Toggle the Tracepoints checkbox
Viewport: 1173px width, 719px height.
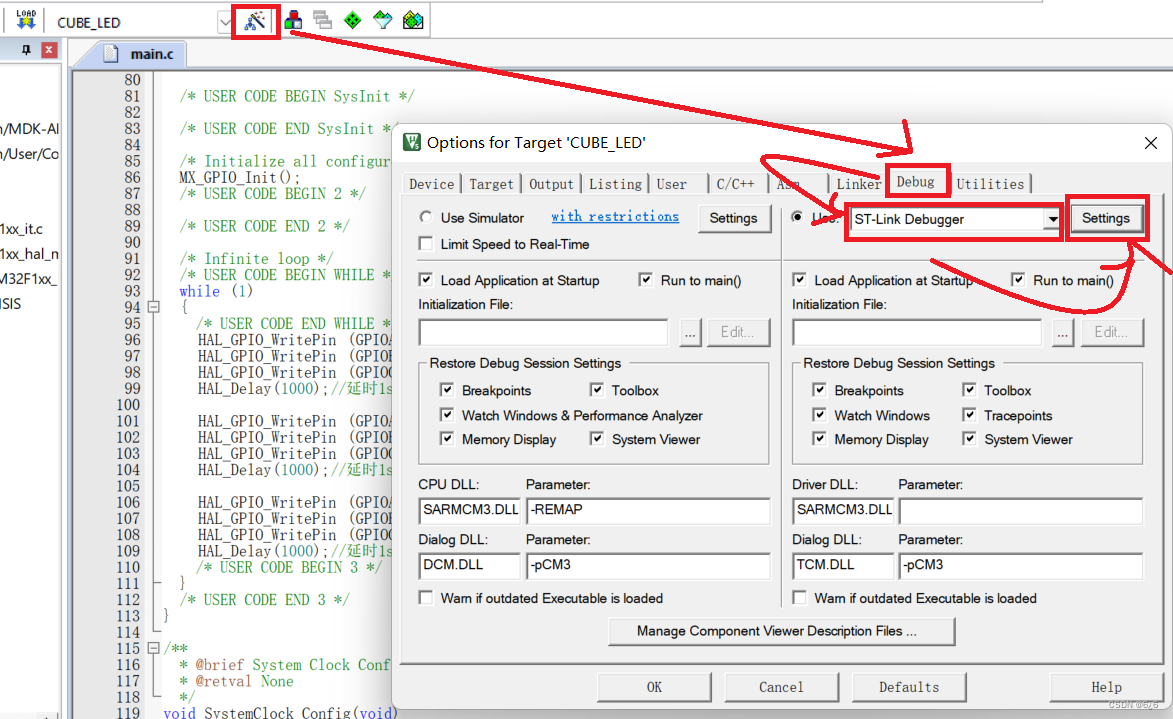click(970, 414)
